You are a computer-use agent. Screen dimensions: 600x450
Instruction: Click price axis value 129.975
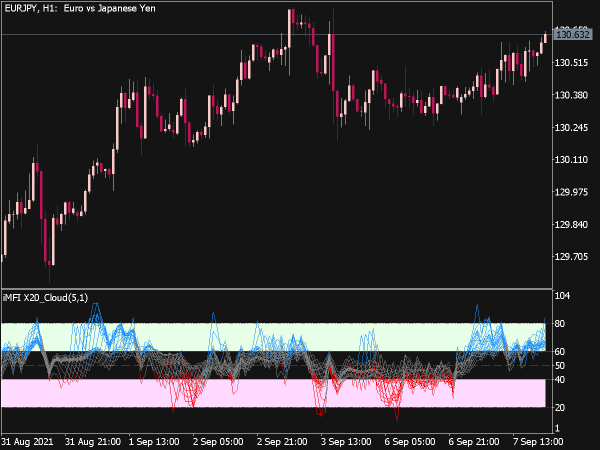click(571, 192)
